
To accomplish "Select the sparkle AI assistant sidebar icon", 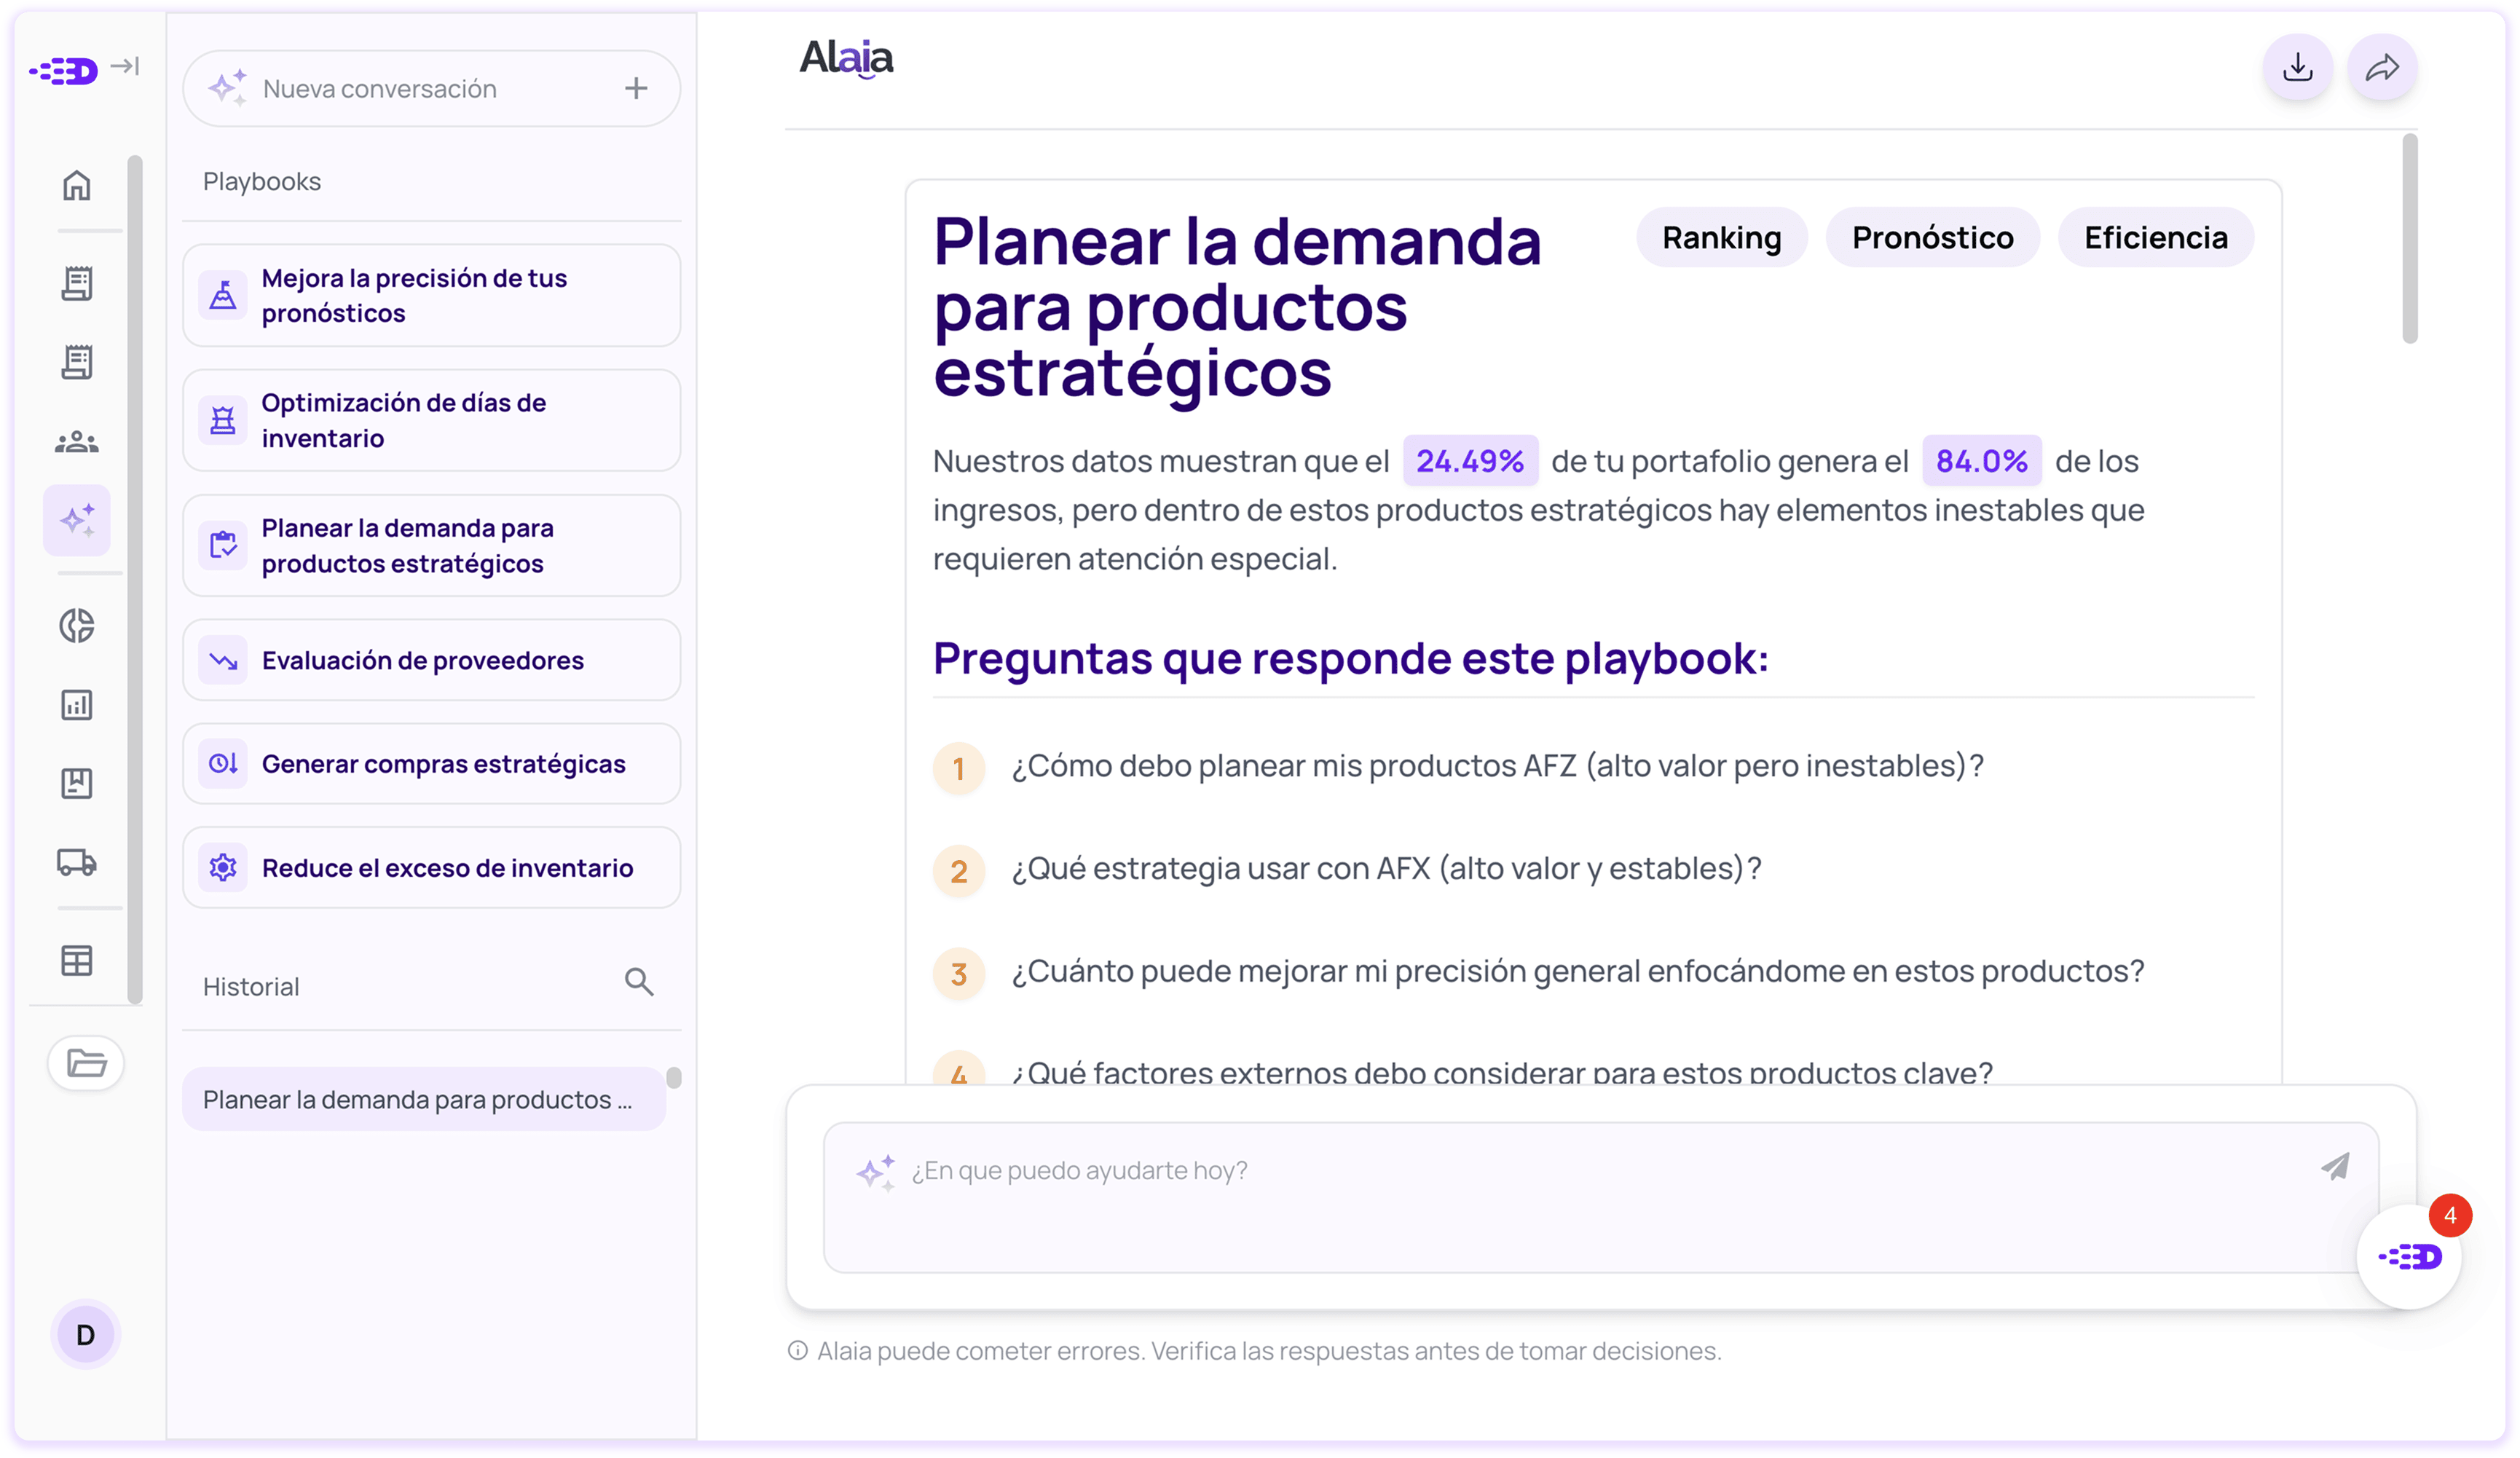I will click(x=77, y=521).
